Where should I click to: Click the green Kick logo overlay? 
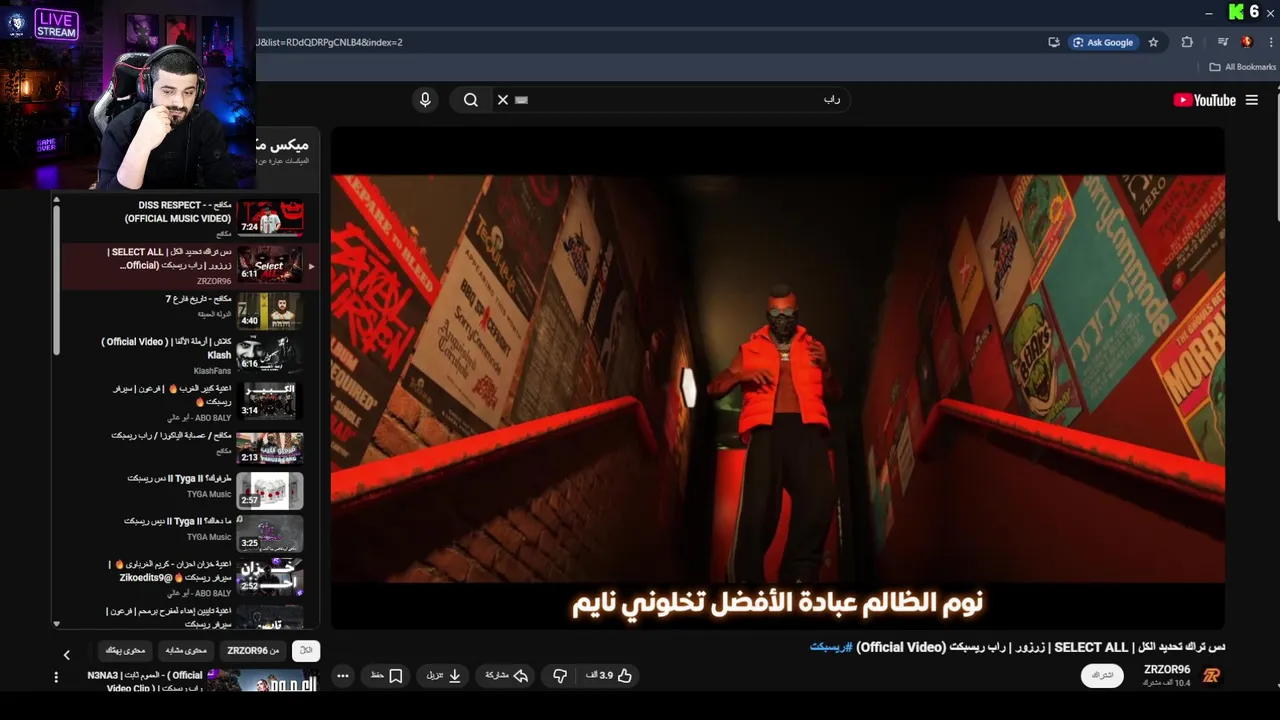tap(1237, 12)
